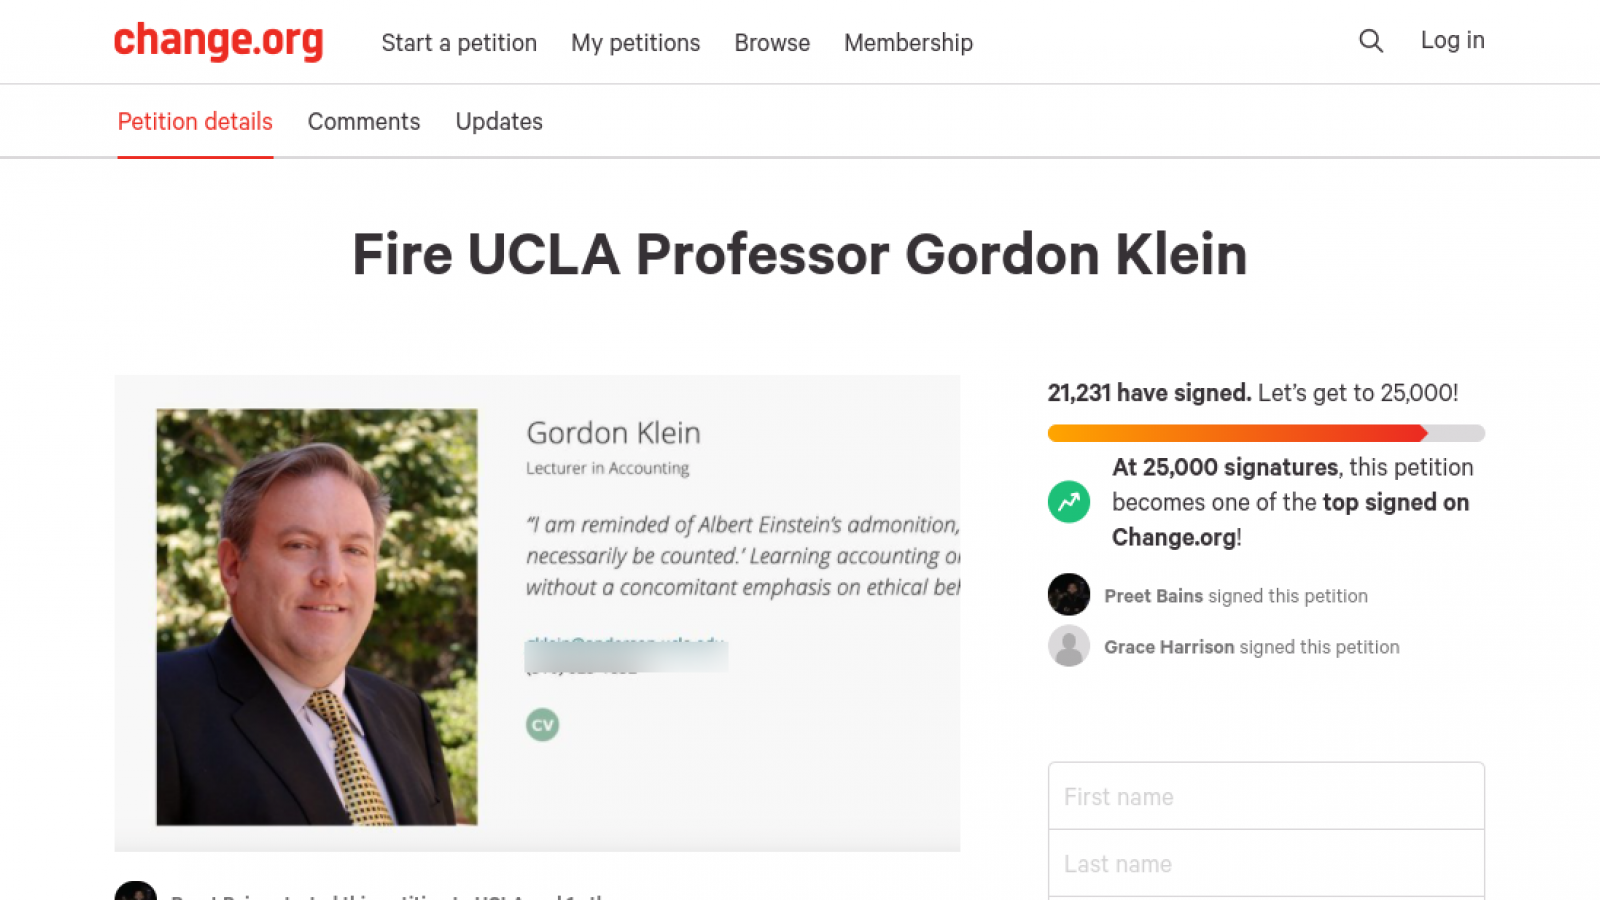
Task: Switch to the Updates tab
Action: tap(499, 121)
